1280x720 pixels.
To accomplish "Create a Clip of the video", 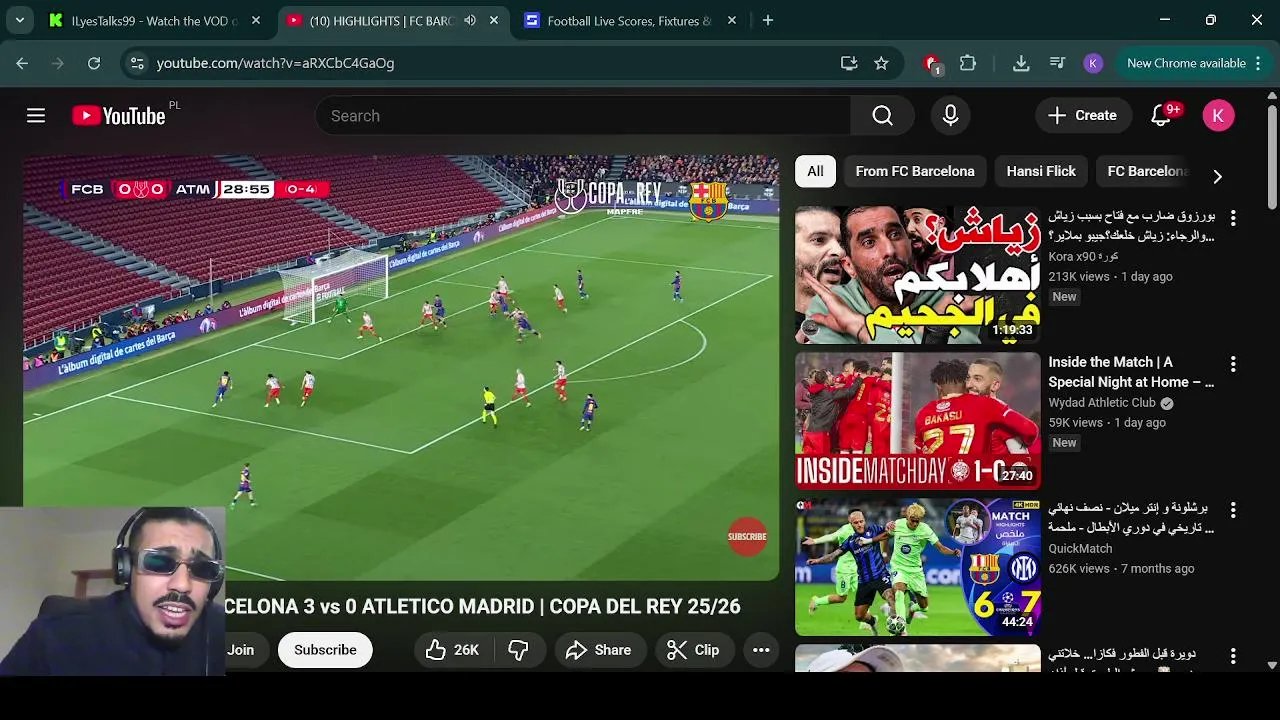I will click(x=694, y=650).
